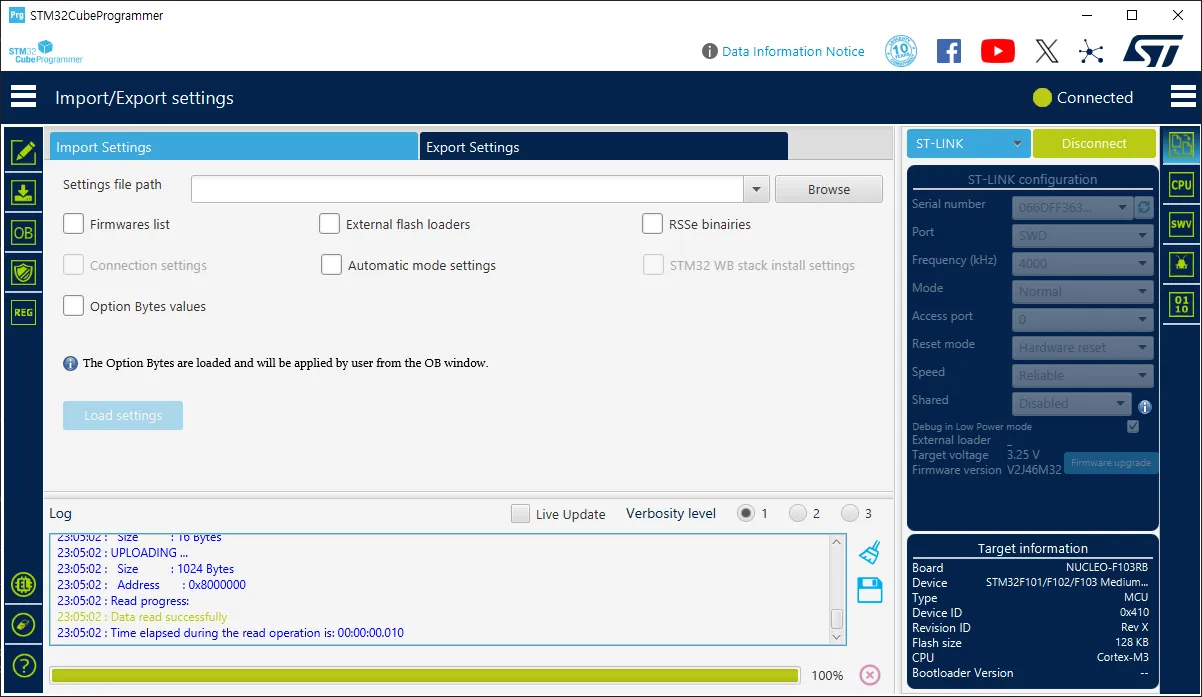
Task: Open the right hamburger menu
Action: click(x=1183, y=97)
